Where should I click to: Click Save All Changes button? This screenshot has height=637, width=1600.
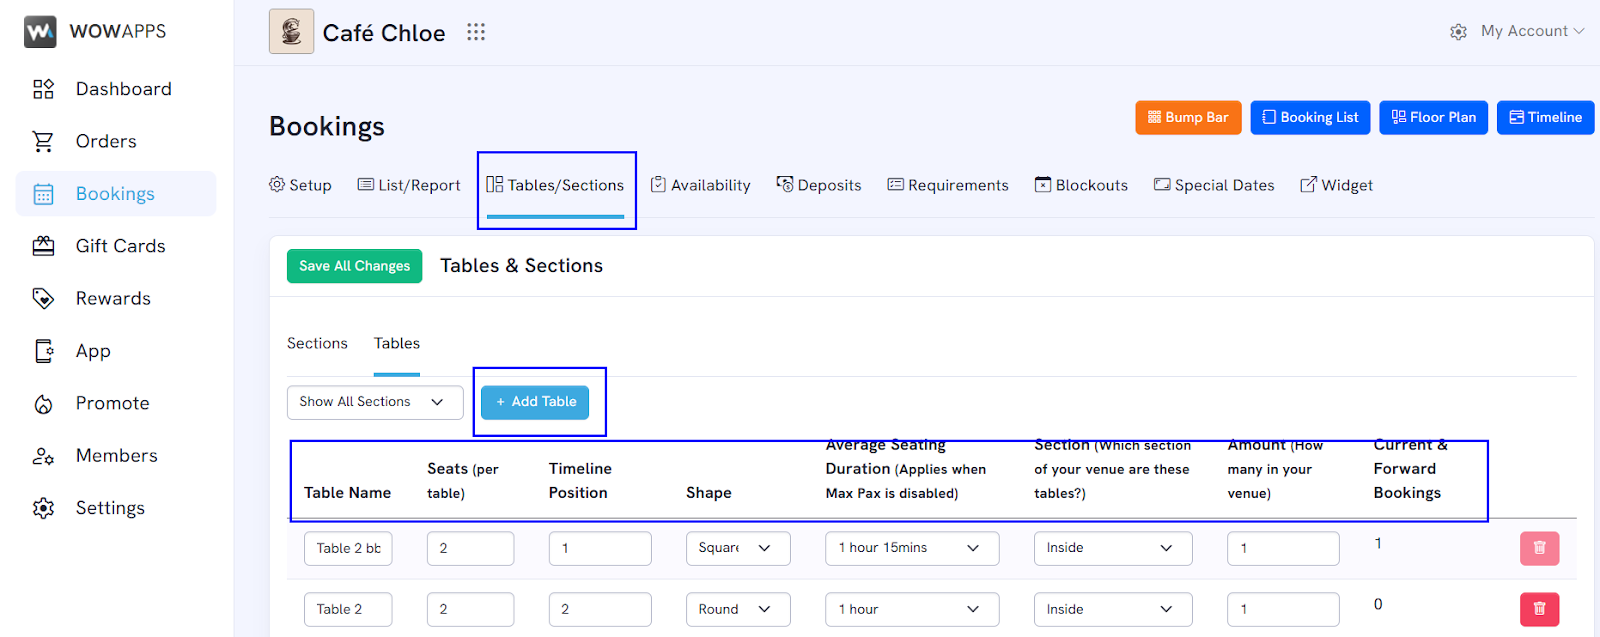click(354, 266)
